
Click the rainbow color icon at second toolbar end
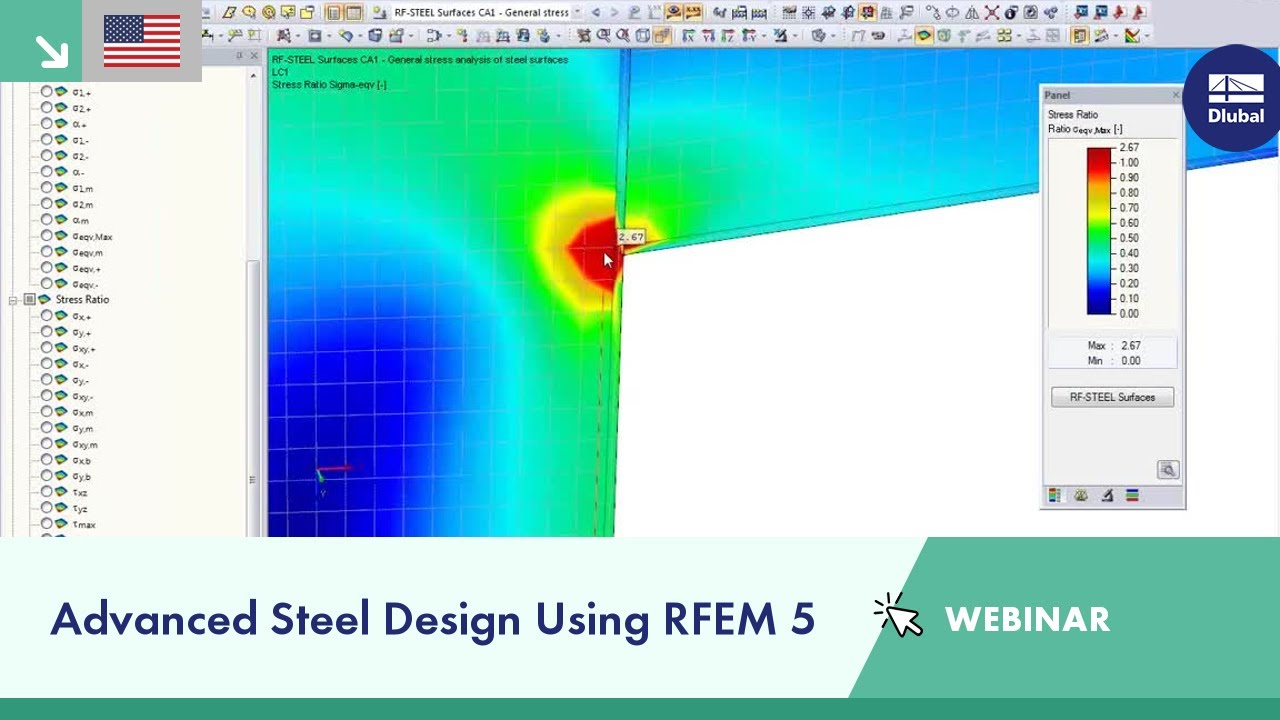click(1132, 35)
